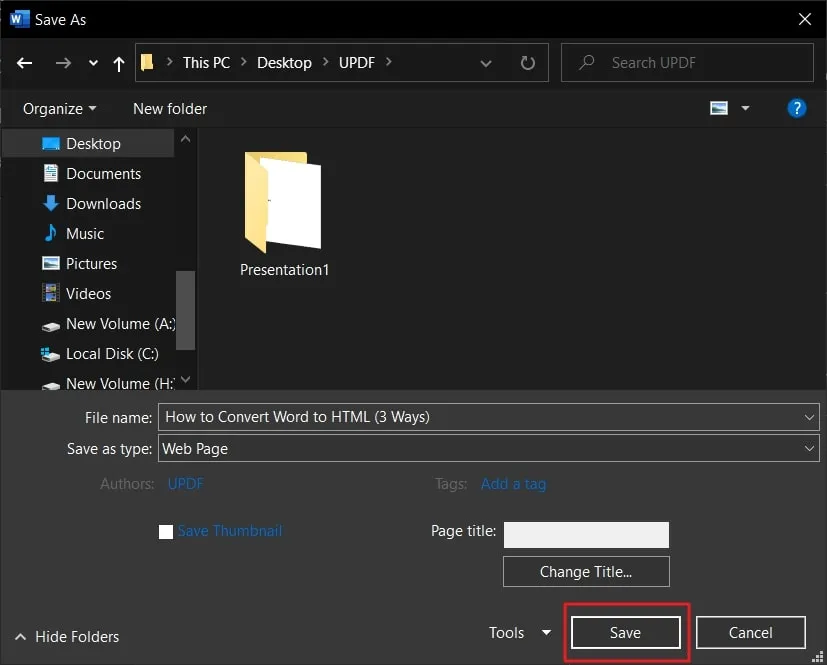
Task: Click the navigation pane scrollbar
Action: point(185,310)
